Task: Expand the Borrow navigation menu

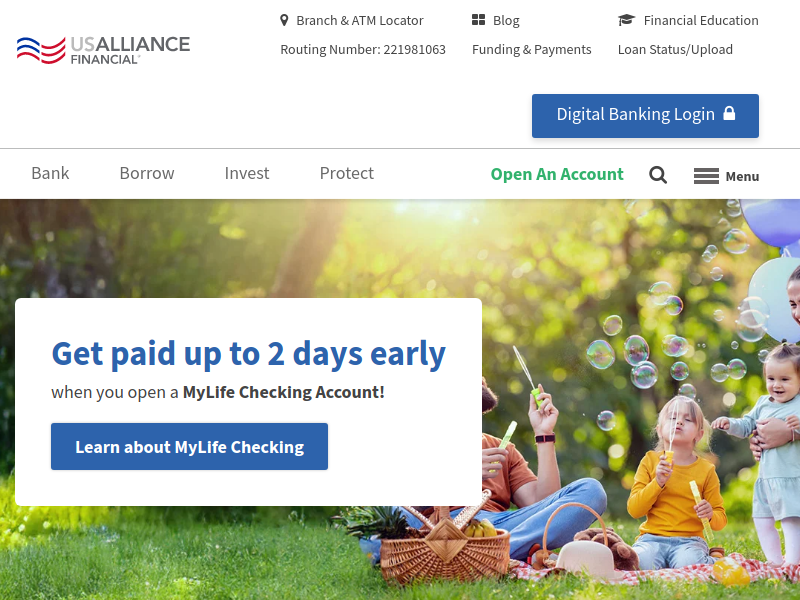Action: click(x=147, y=173)
